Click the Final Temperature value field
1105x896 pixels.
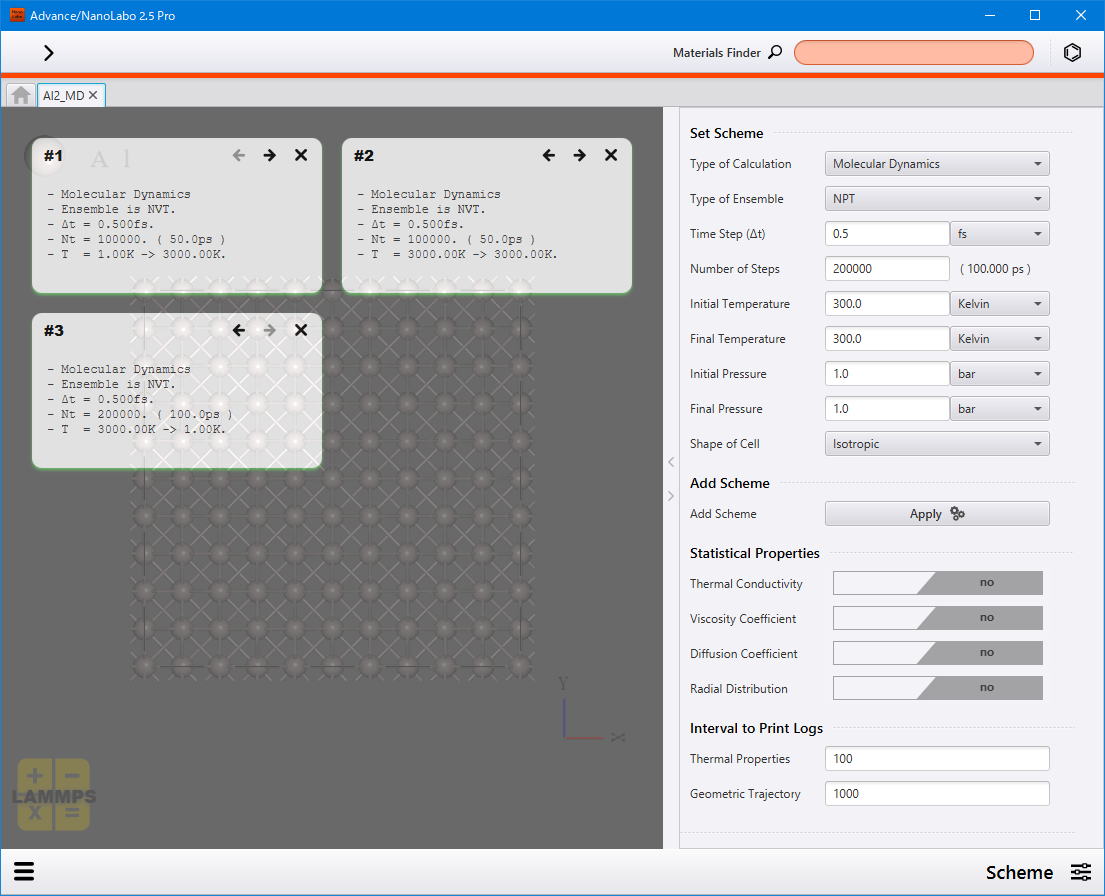(x=887, y=338)
